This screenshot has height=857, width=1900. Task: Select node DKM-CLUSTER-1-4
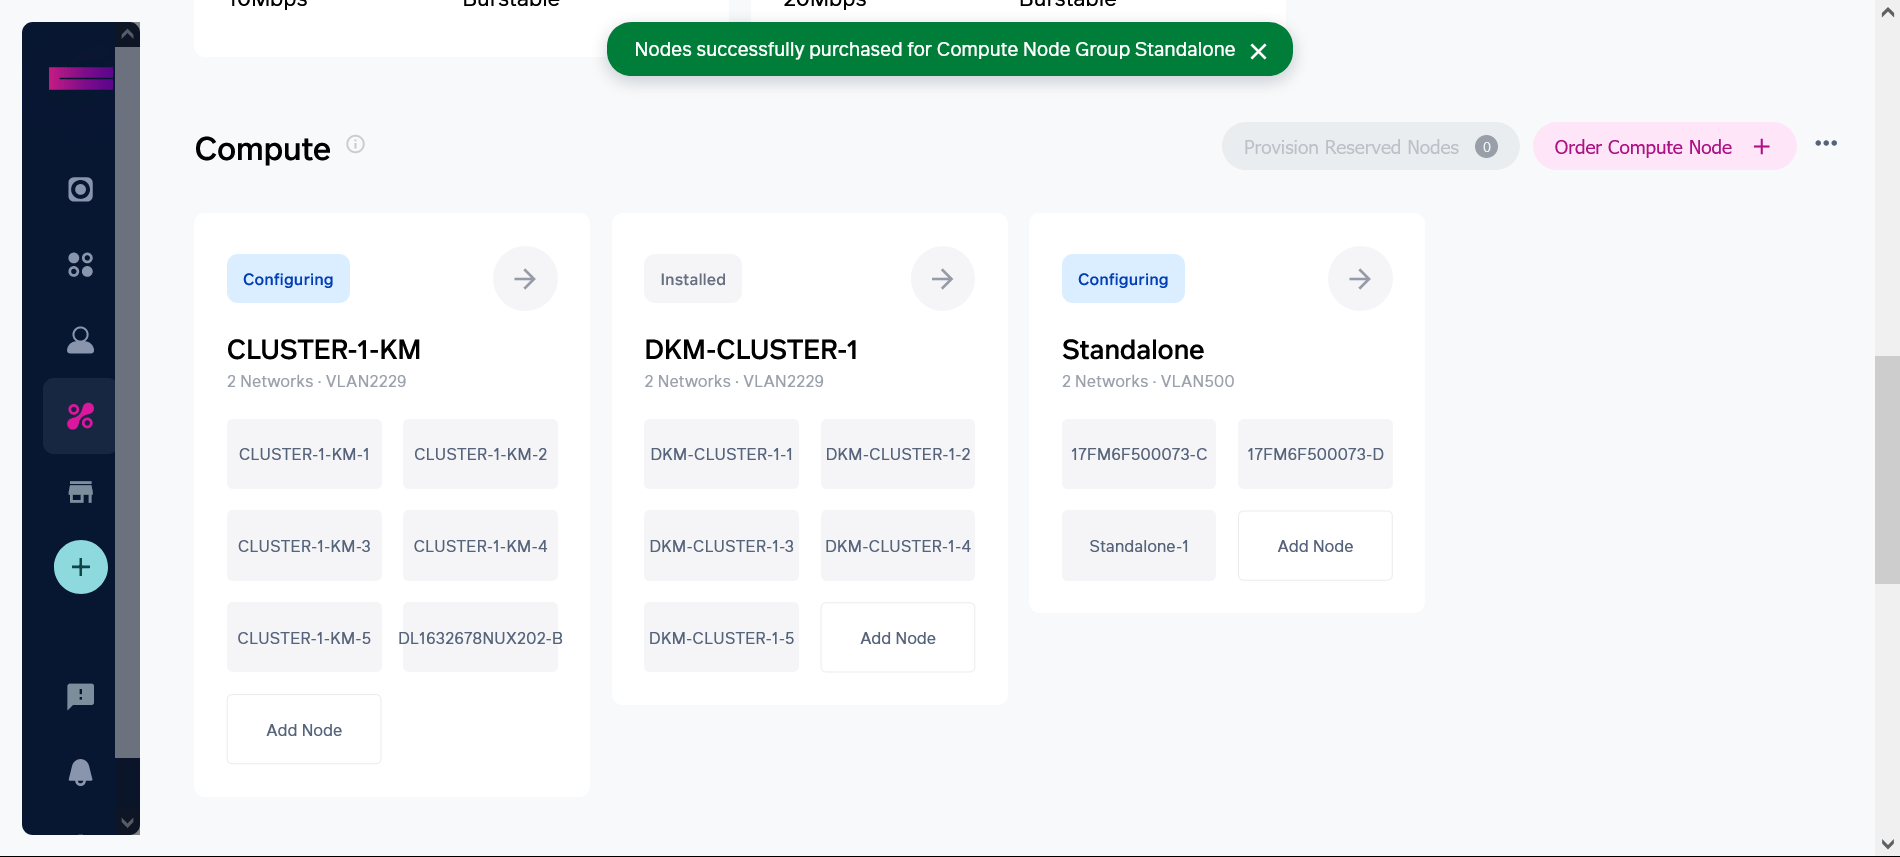coord(898,546)
